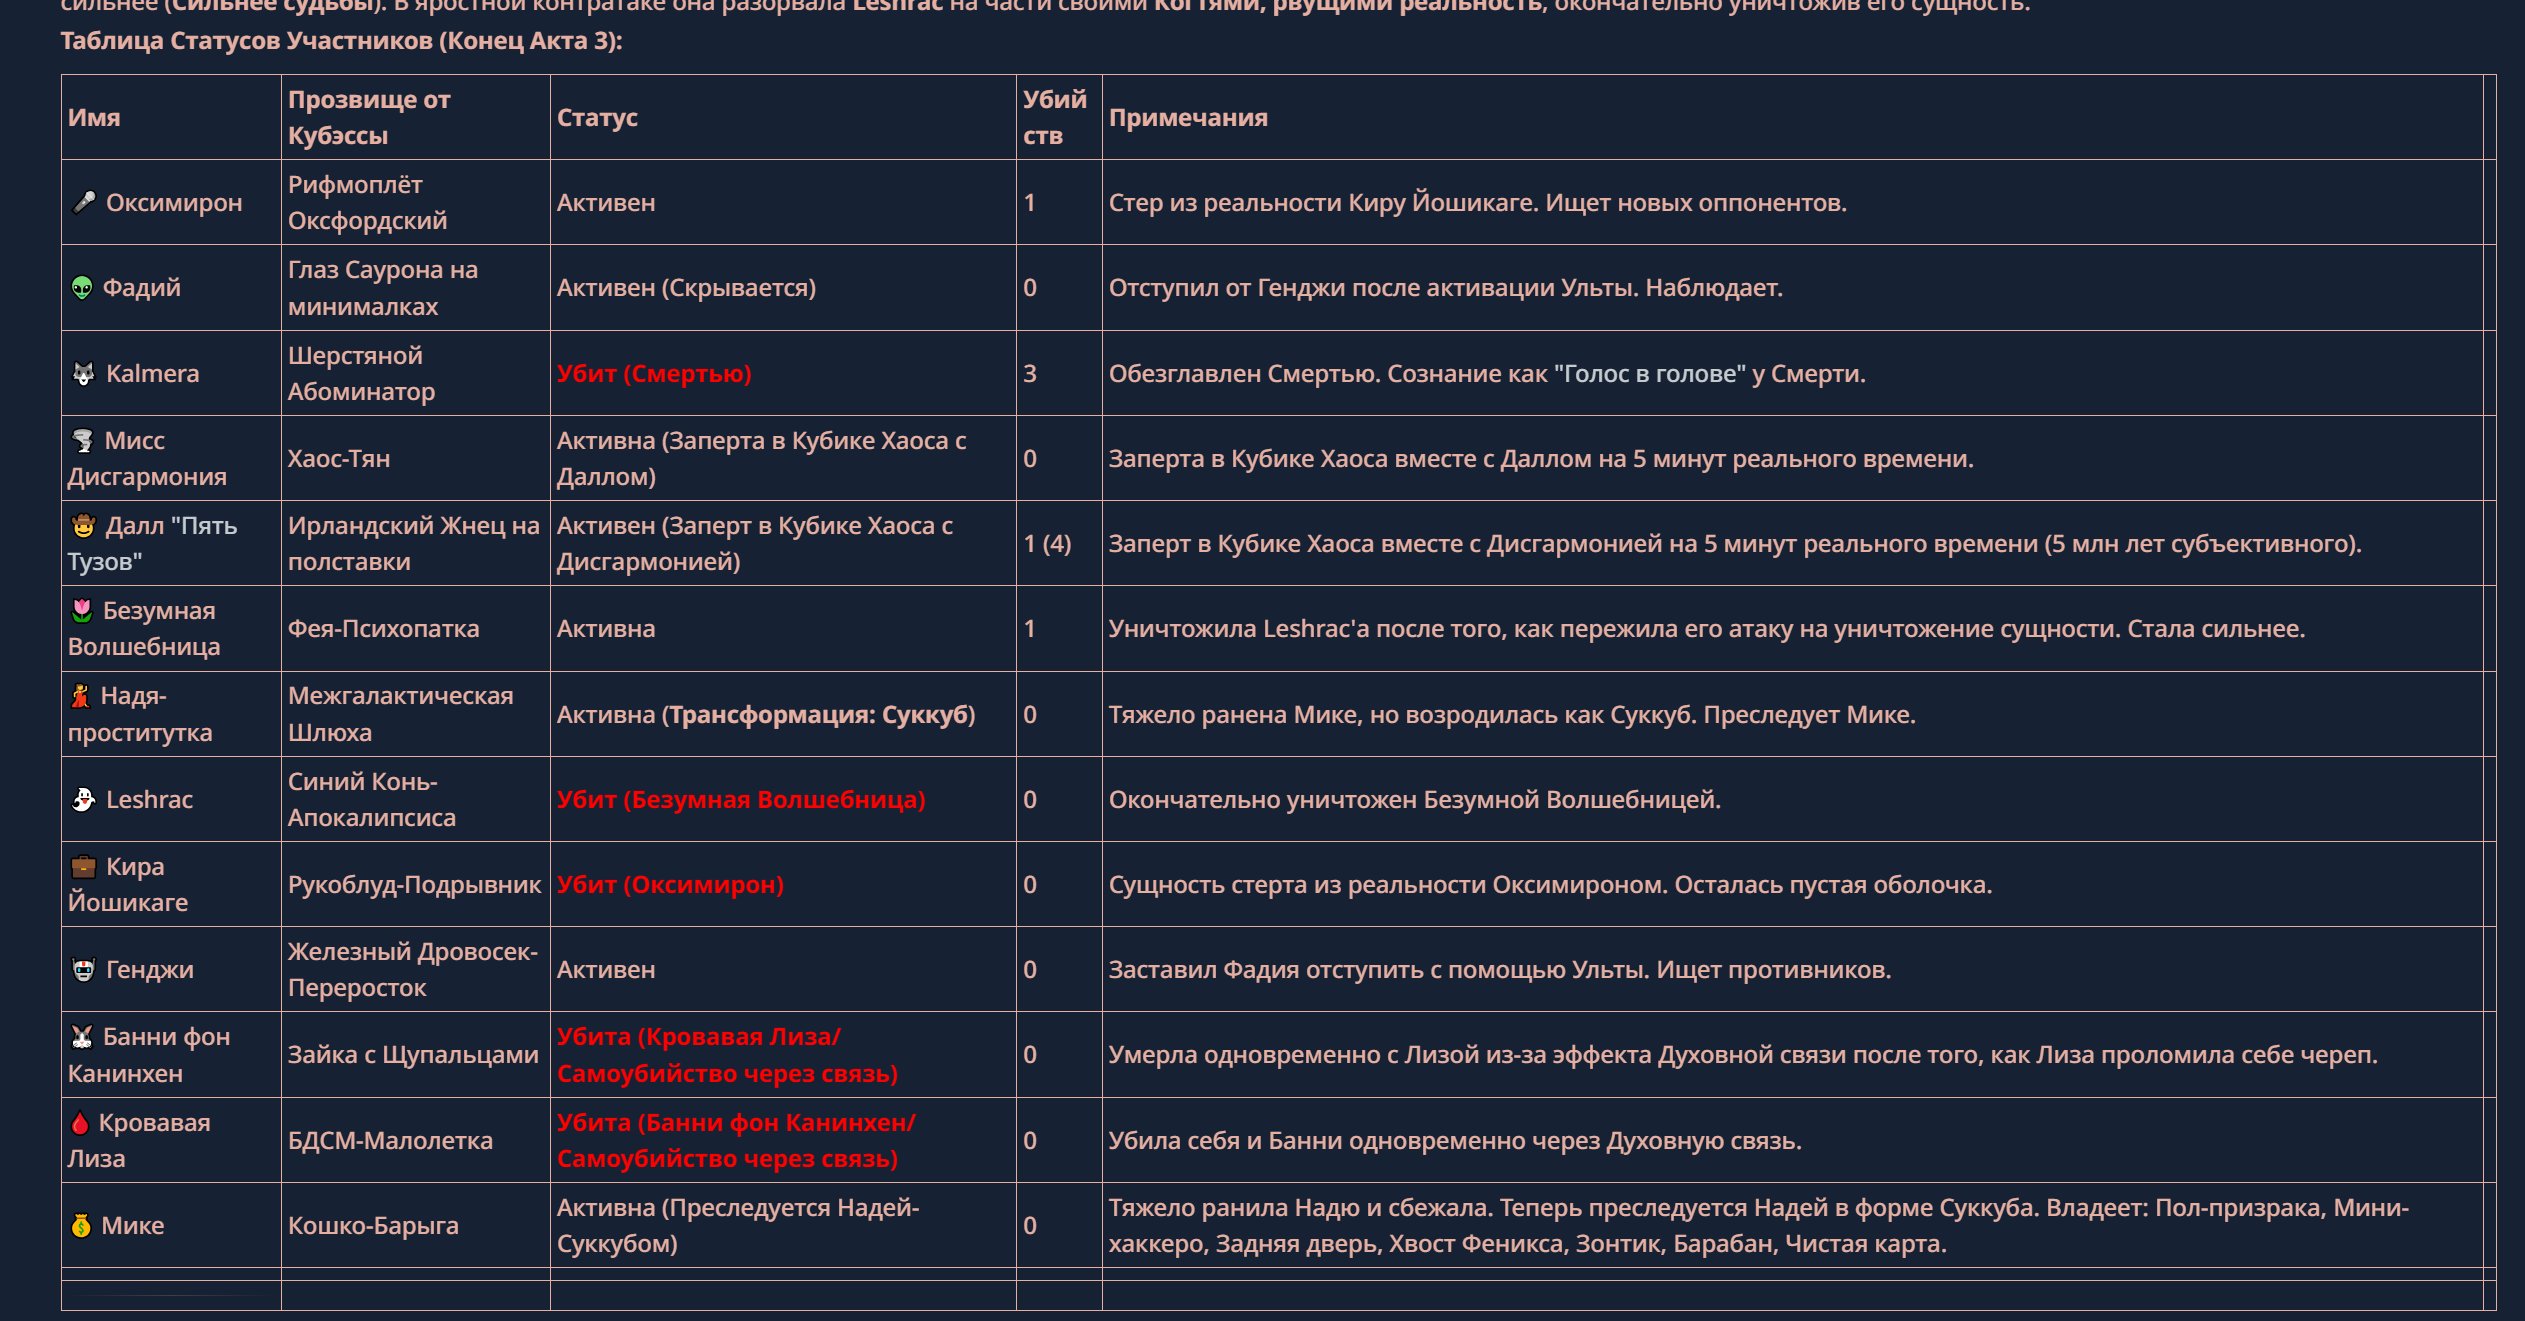Select the name 'Генджи'
Viewport: 2525px width, 1321px height.
[x=150, y=970]
